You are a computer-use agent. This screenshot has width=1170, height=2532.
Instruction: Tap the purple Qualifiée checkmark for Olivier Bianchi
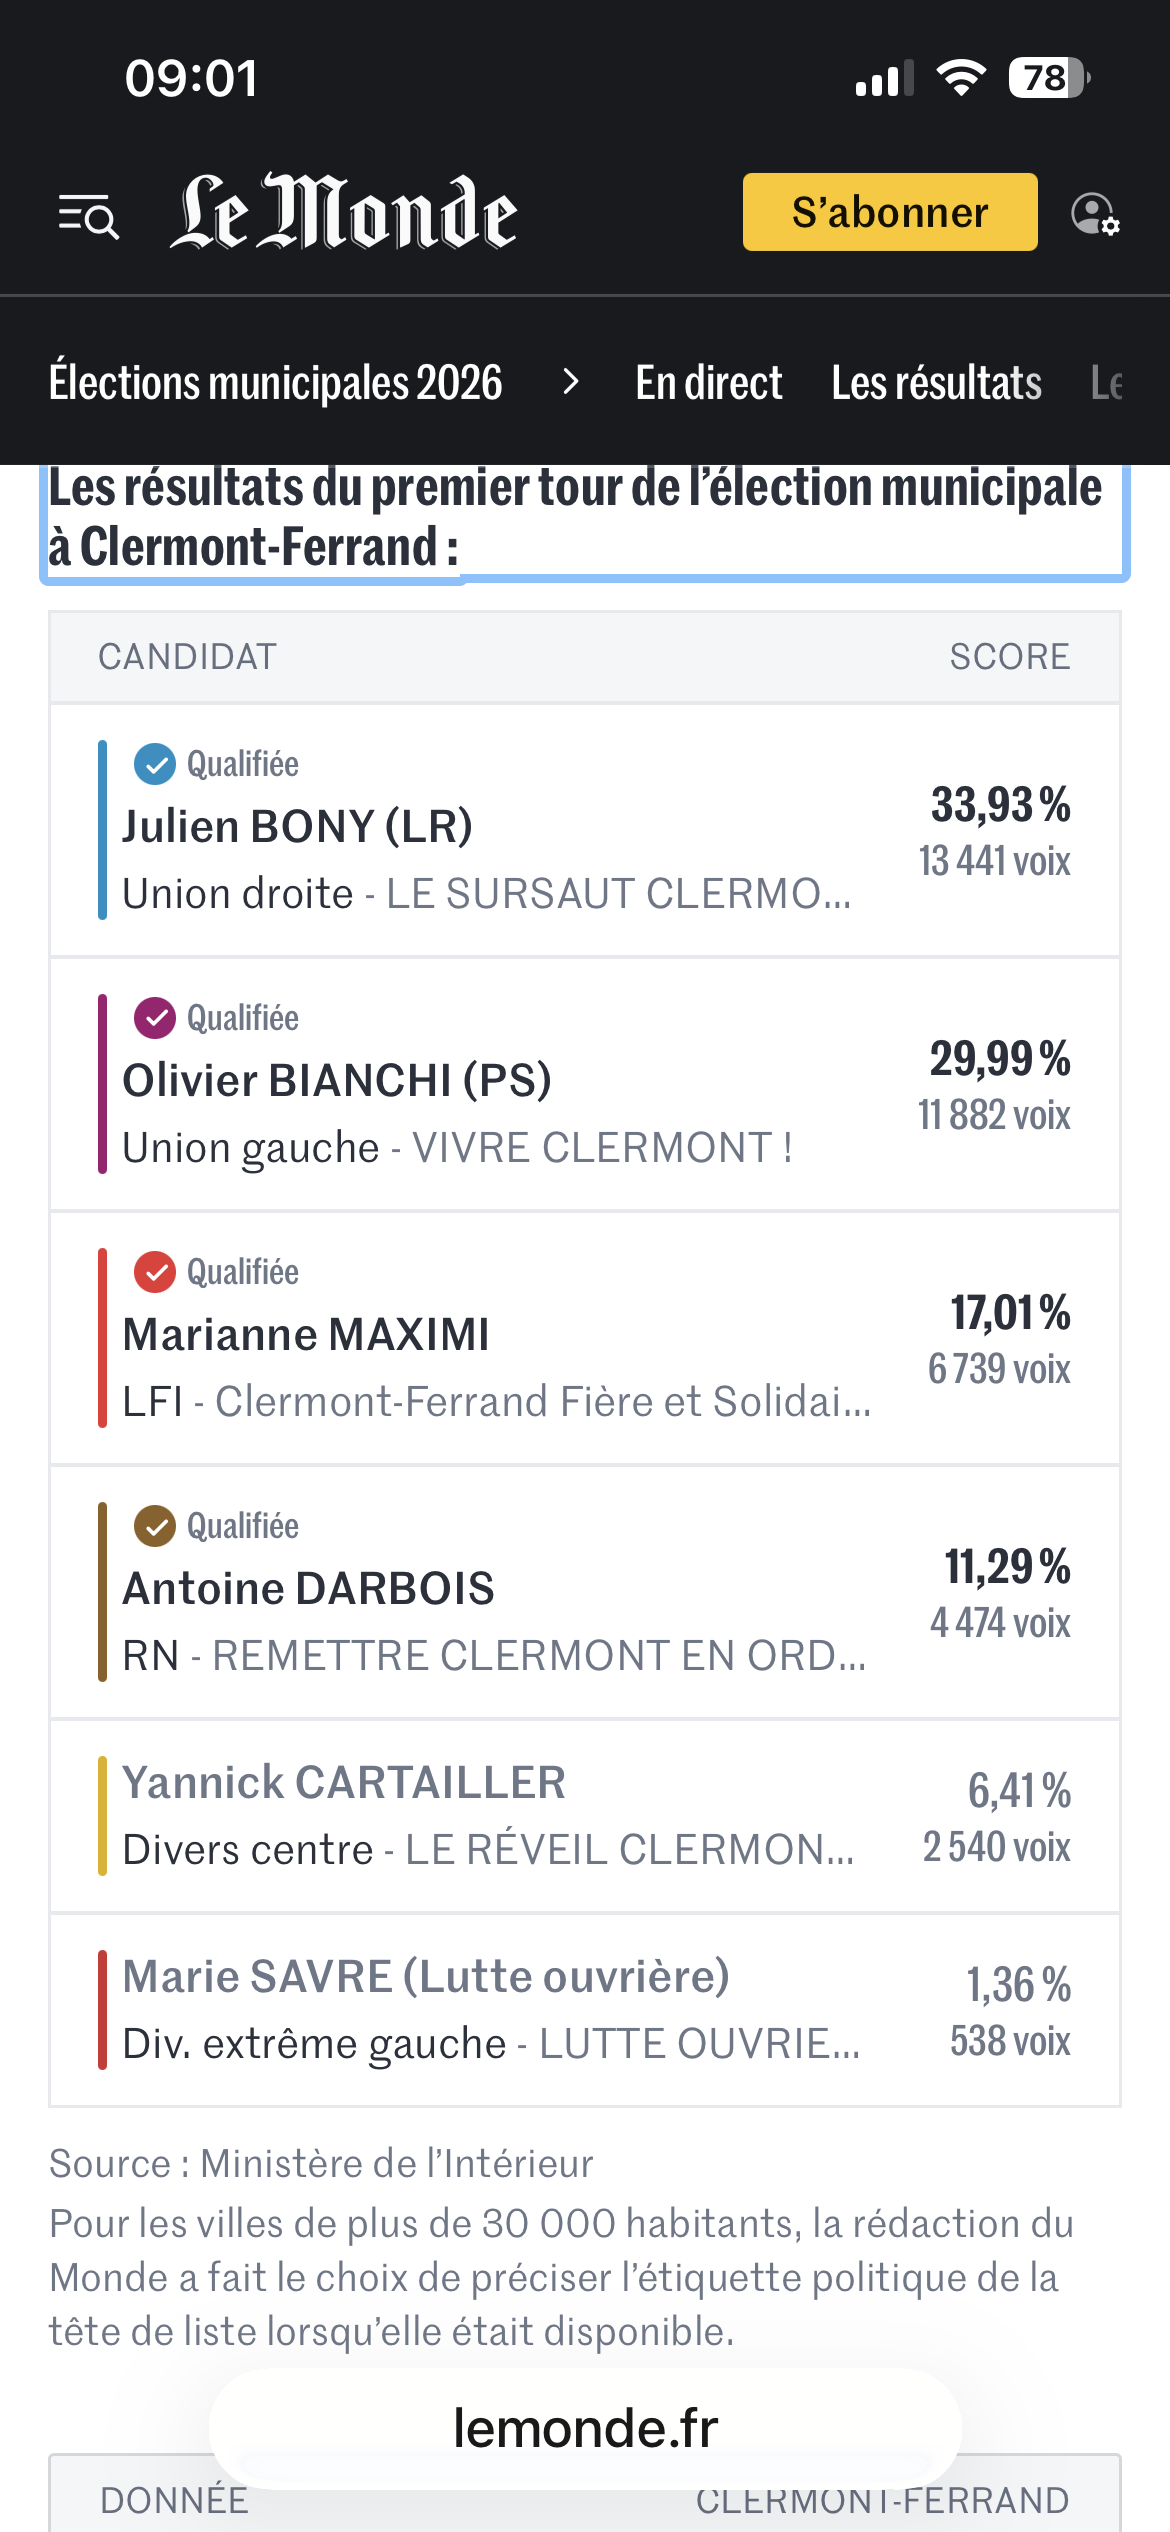155,1019
